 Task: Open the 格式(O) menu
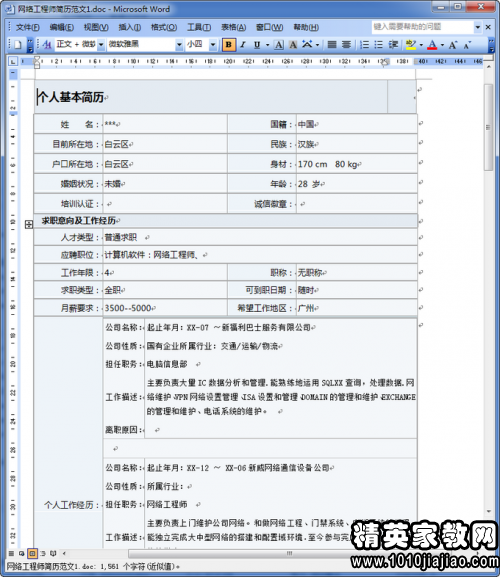(x=164, y=27)
